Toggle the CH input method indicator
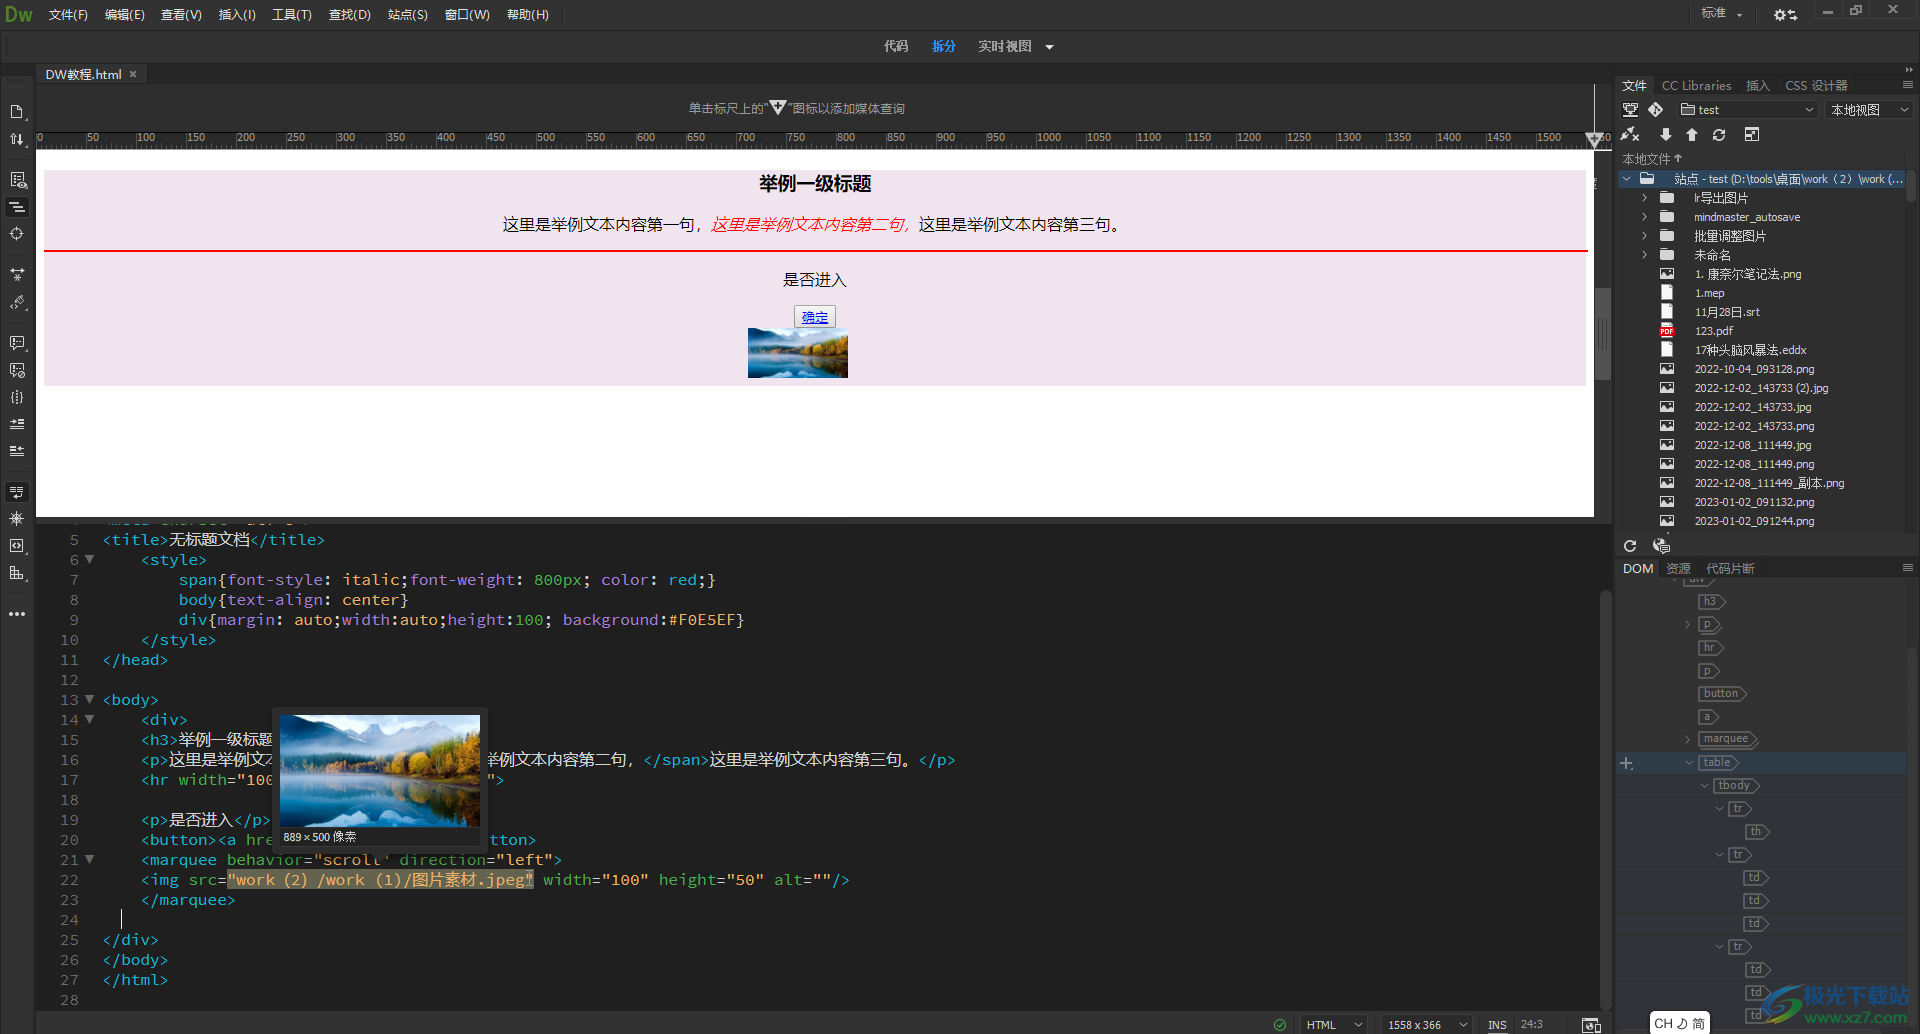This screenshot has height=1034, width=1920. tap(1679, 1023)
